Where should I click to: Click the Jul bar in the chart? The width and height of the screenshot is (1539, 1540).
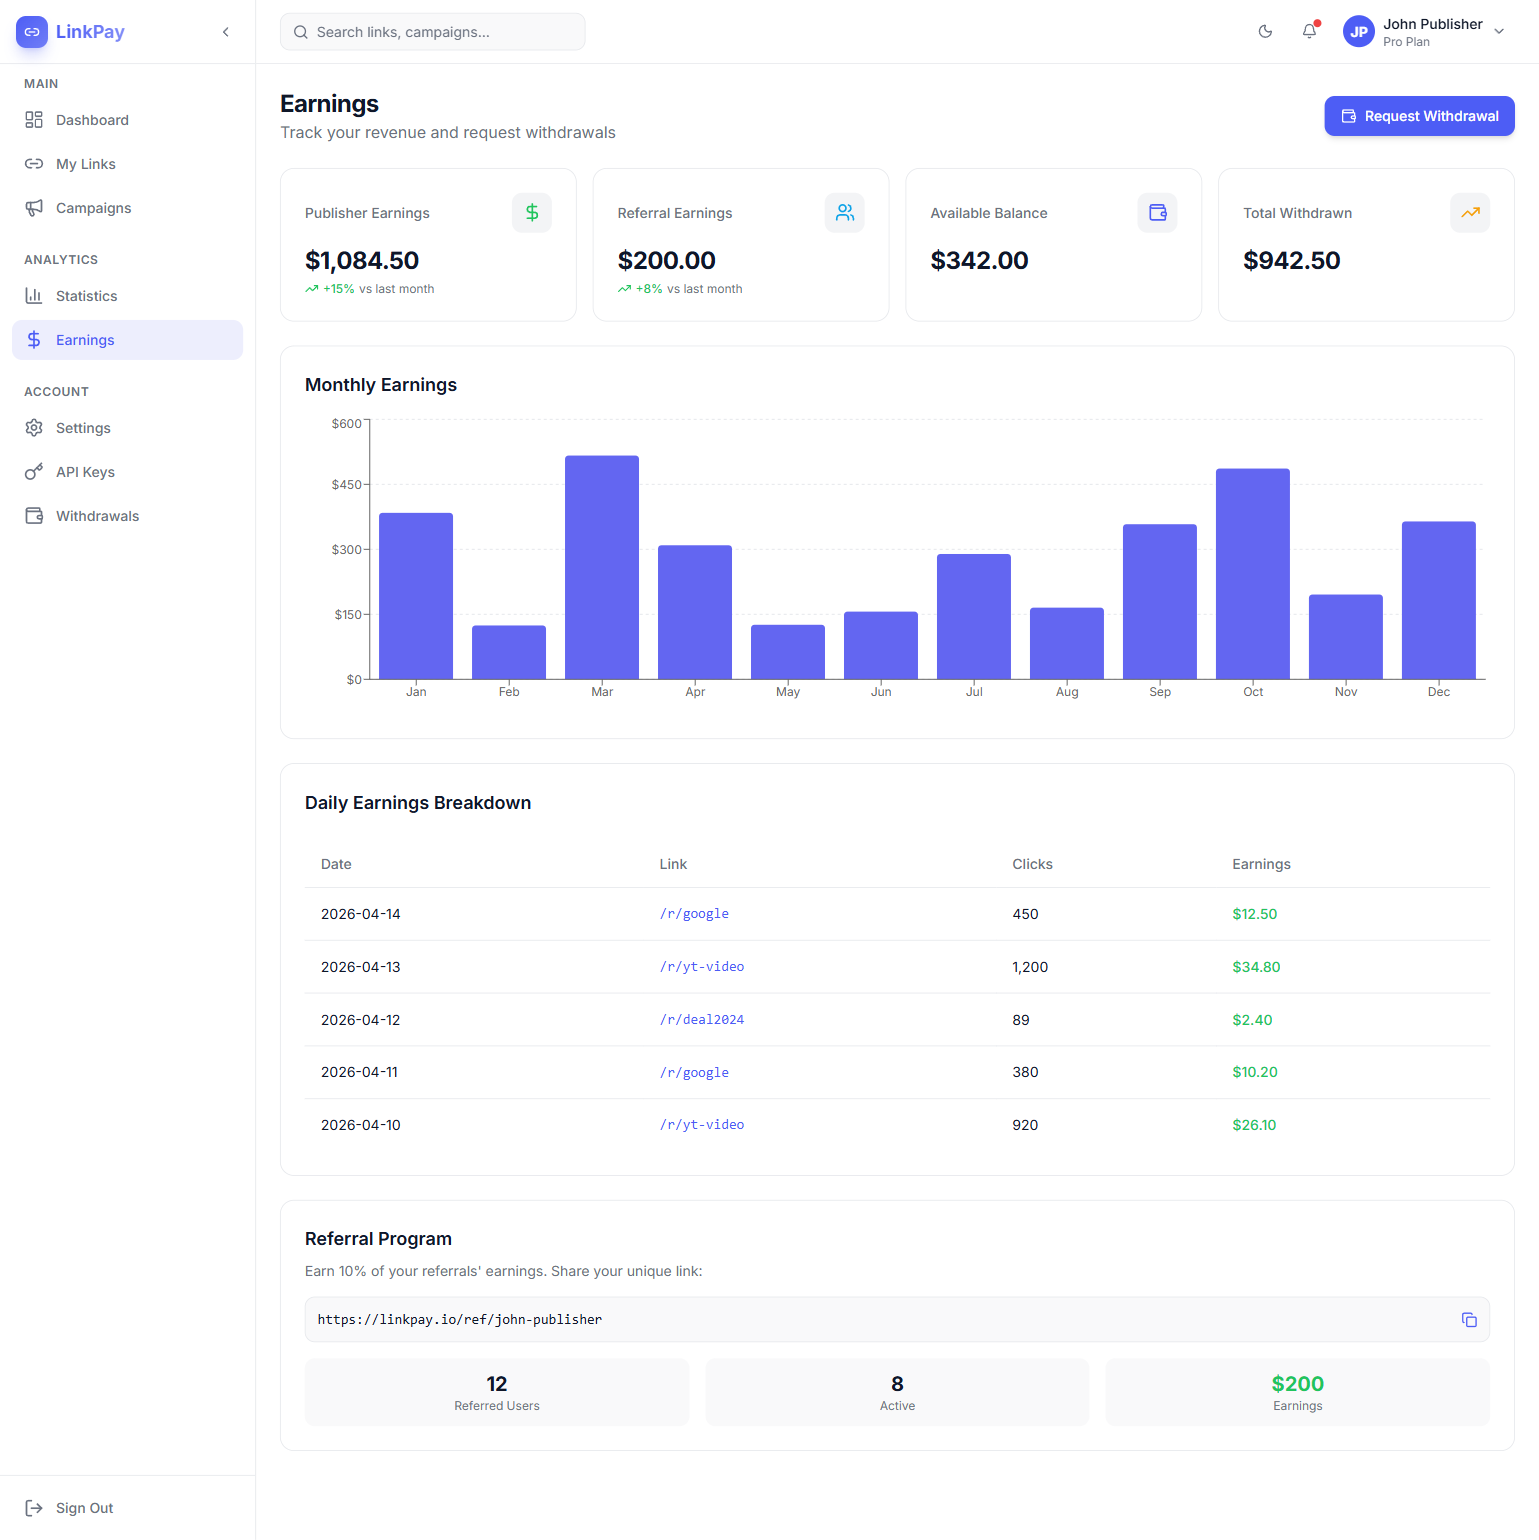click(974, 616)
